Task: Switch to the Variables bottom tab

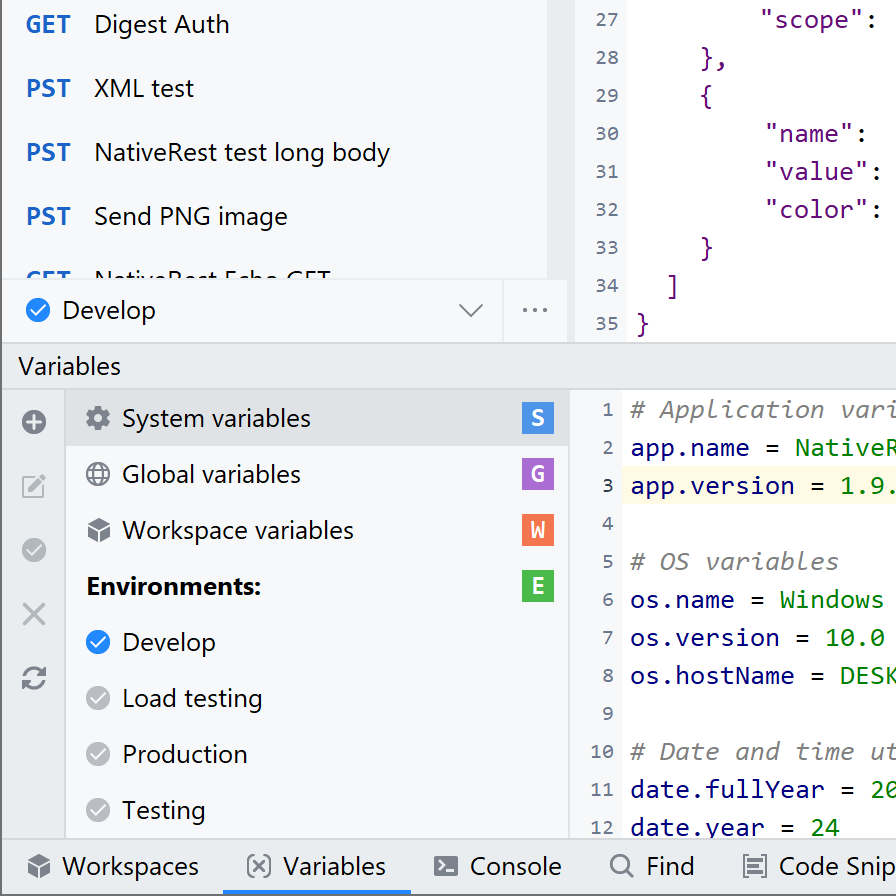Action: 316,867
